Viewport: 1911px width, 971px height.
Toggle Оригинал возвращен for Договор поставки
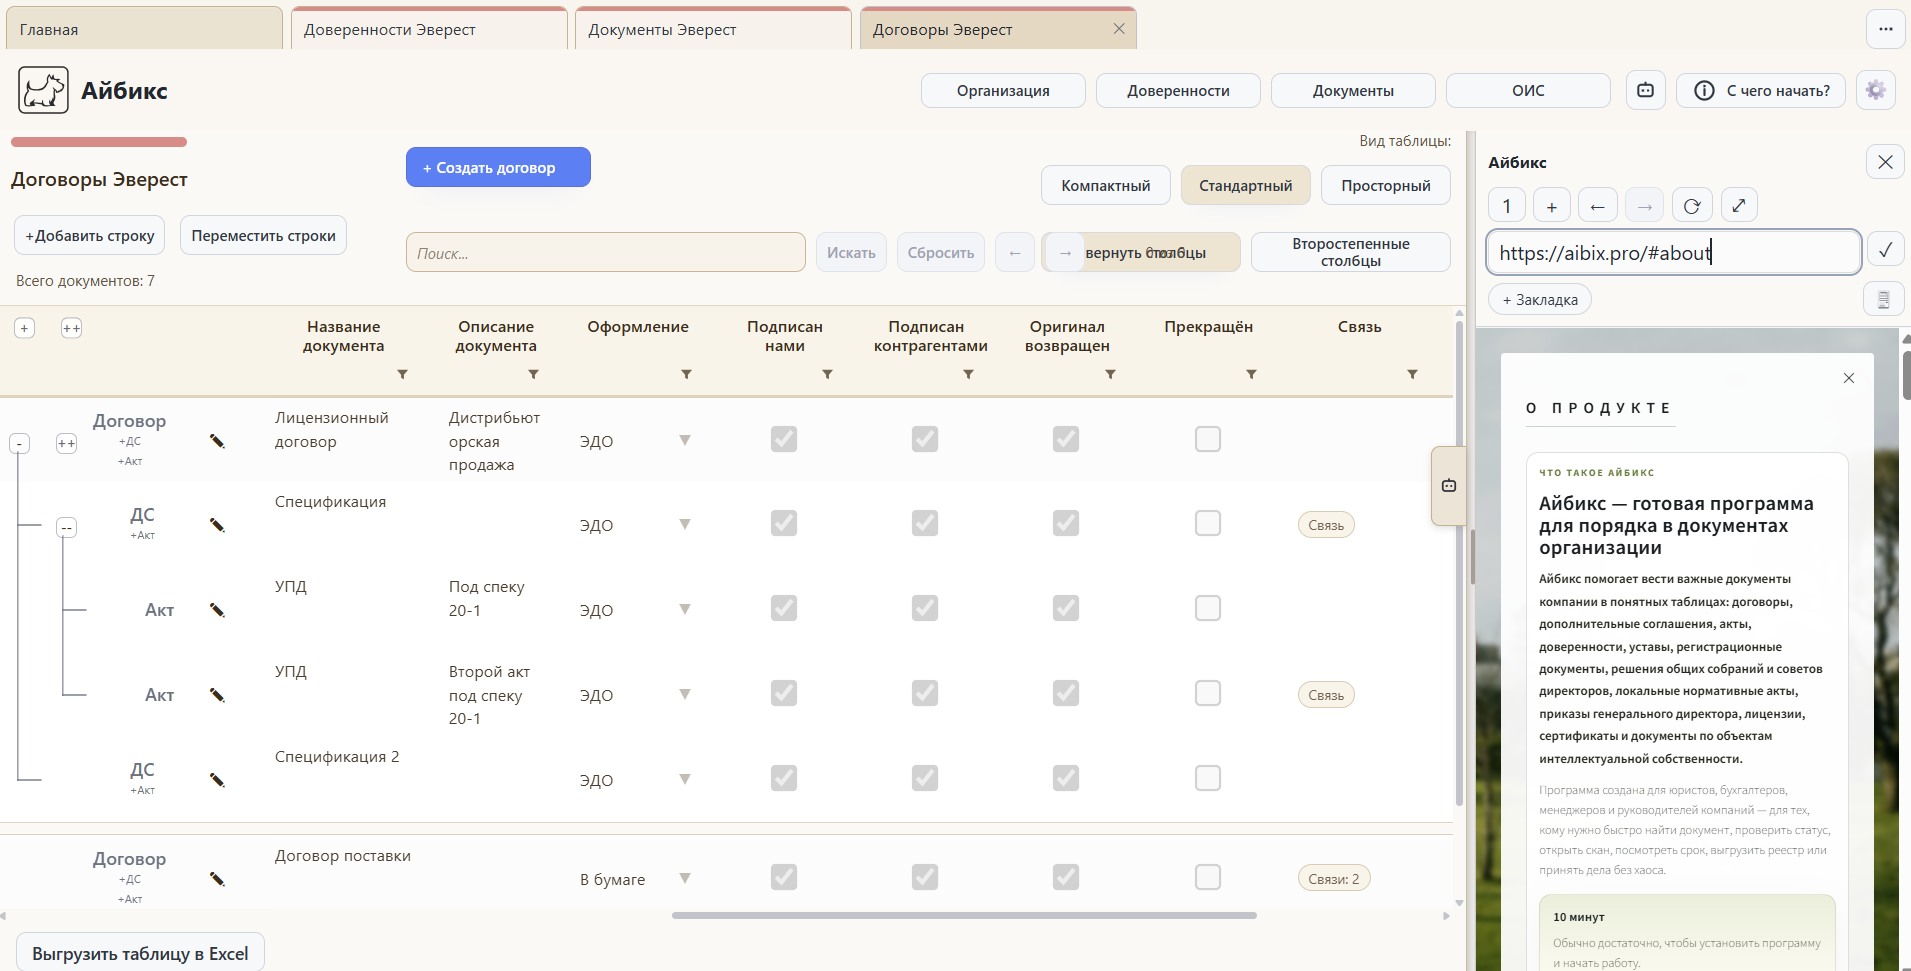click(x=1066, y=877)
